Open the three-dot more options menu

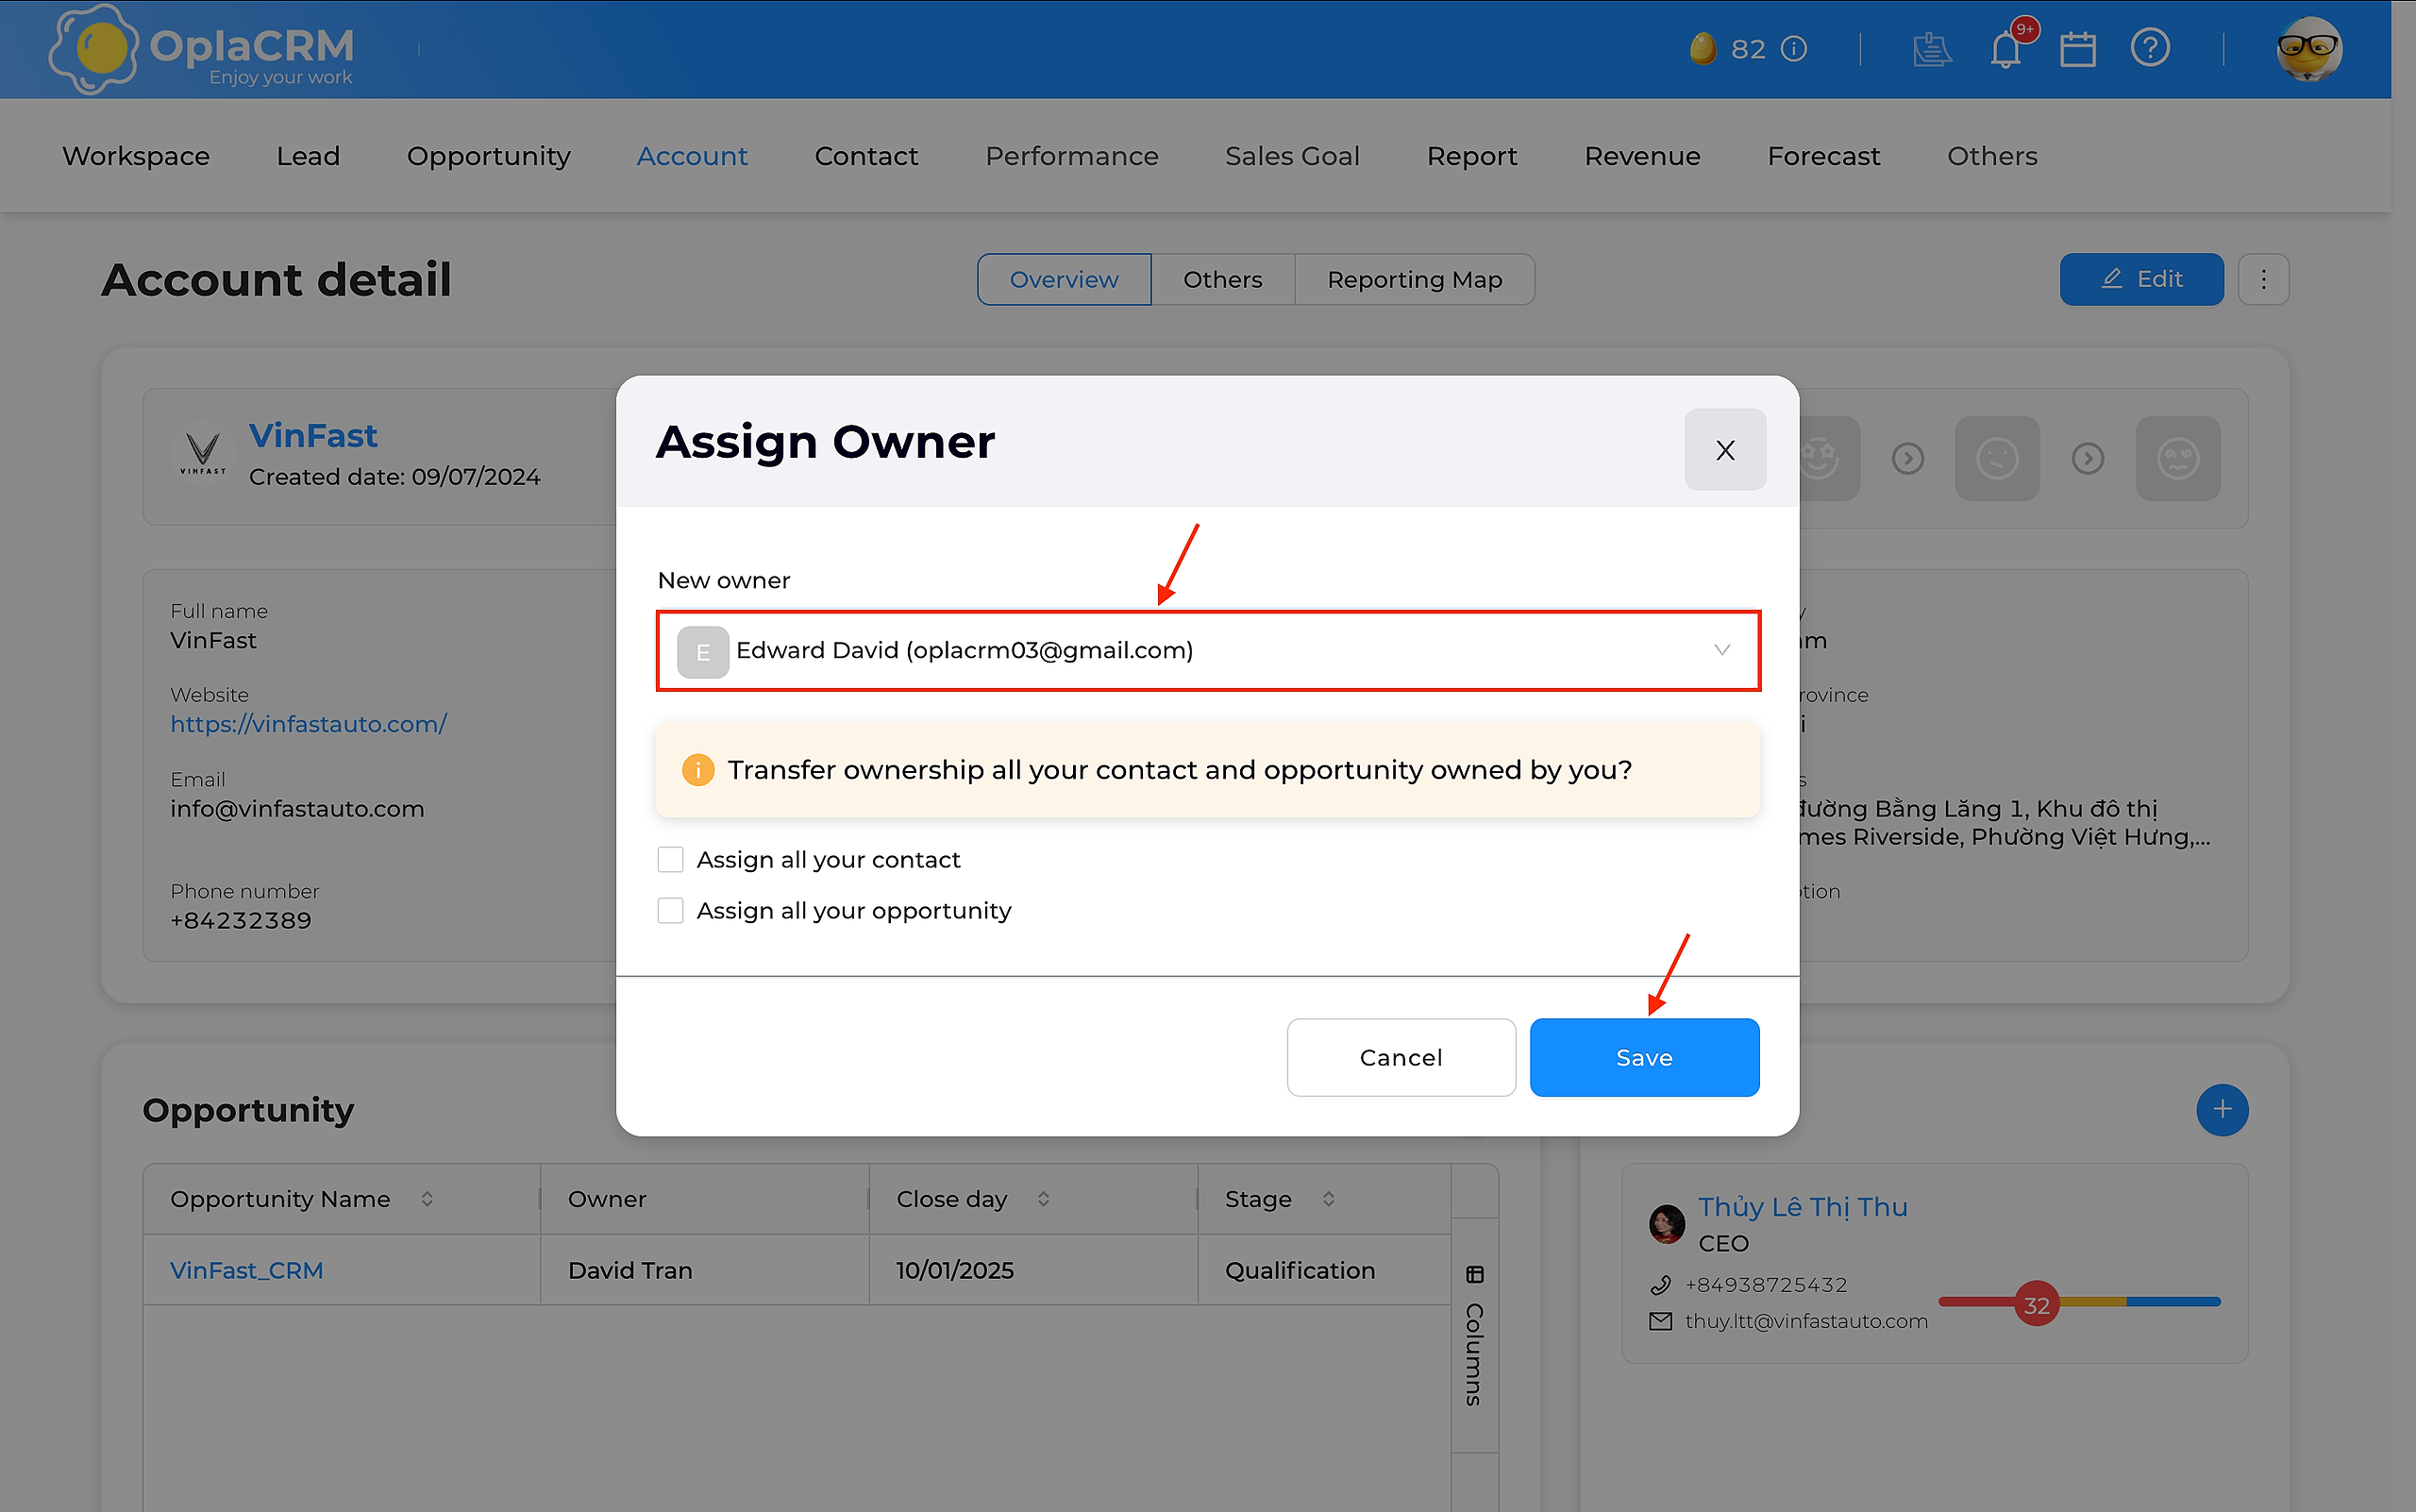2264,279
